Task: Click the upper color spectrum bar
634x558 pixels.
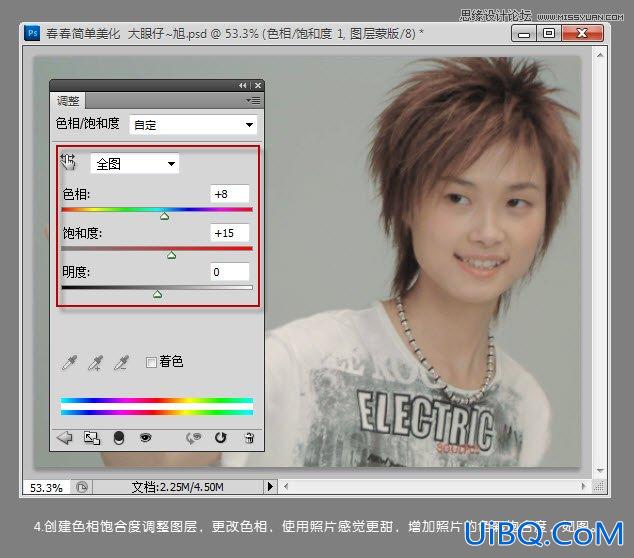Action: tap(157, 400)
